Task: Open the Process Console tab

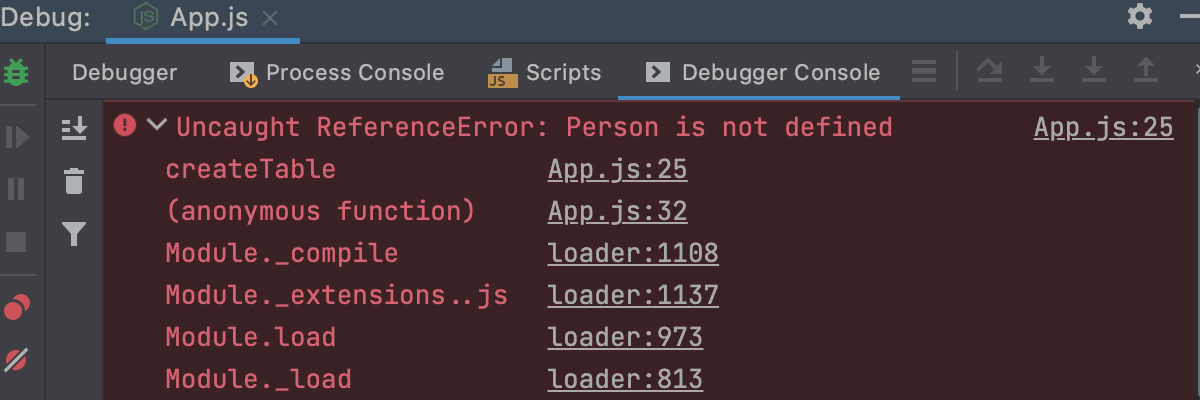Action: coord(337,73)
